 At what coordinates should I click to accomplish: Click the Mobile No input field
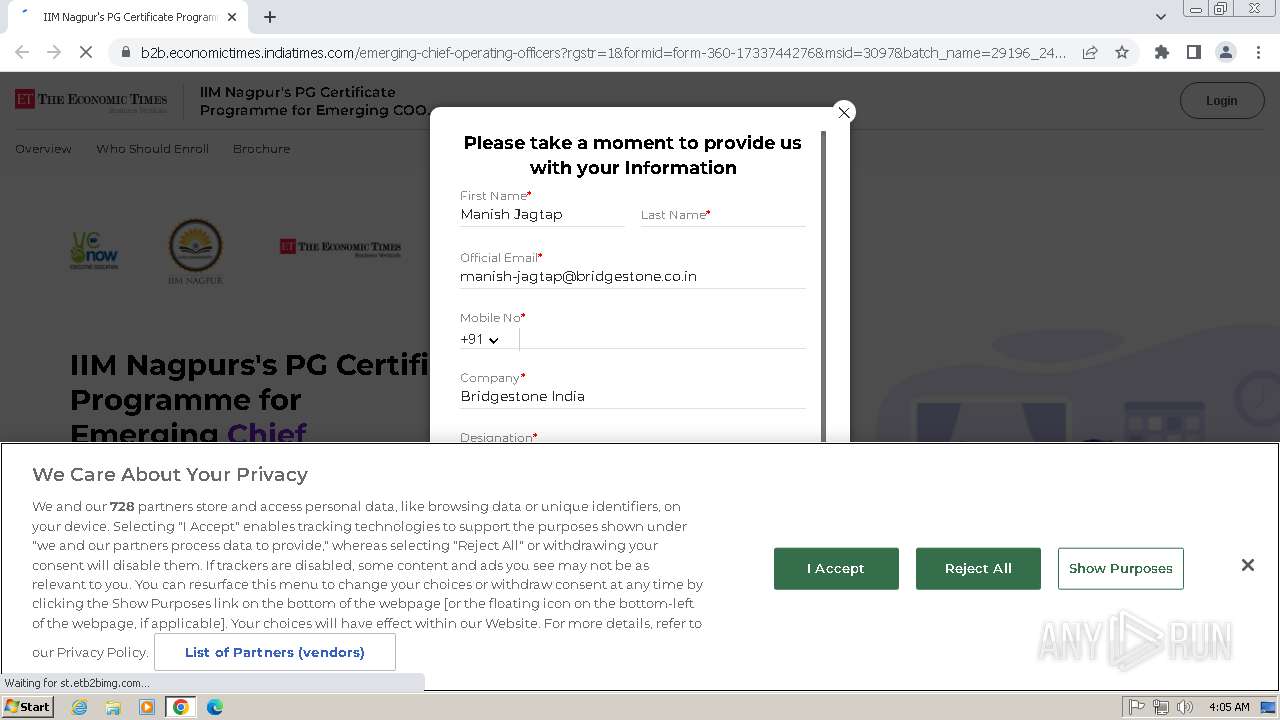[x=663, y=338]
